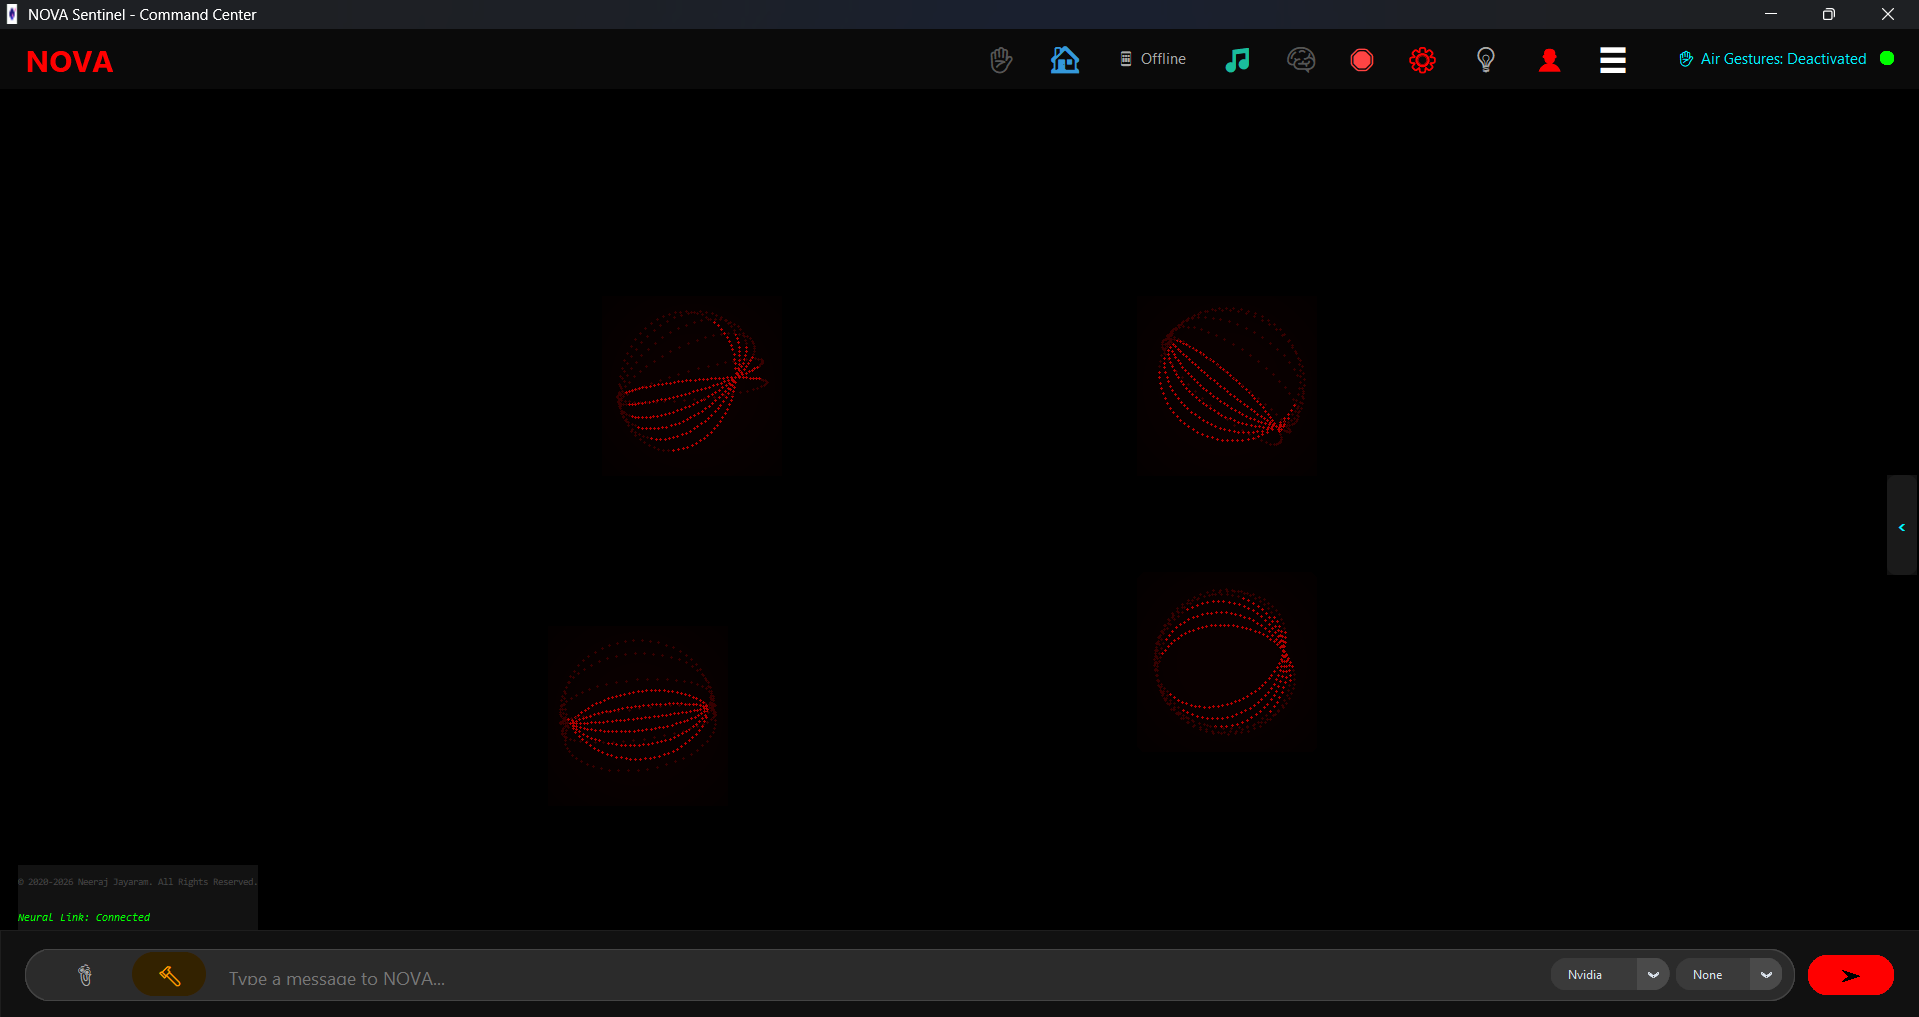Open the Nvidia provider dropdown
Image resolution: width=1919 pixels, height=1017 pixels.
click(x=1610, y=975)
